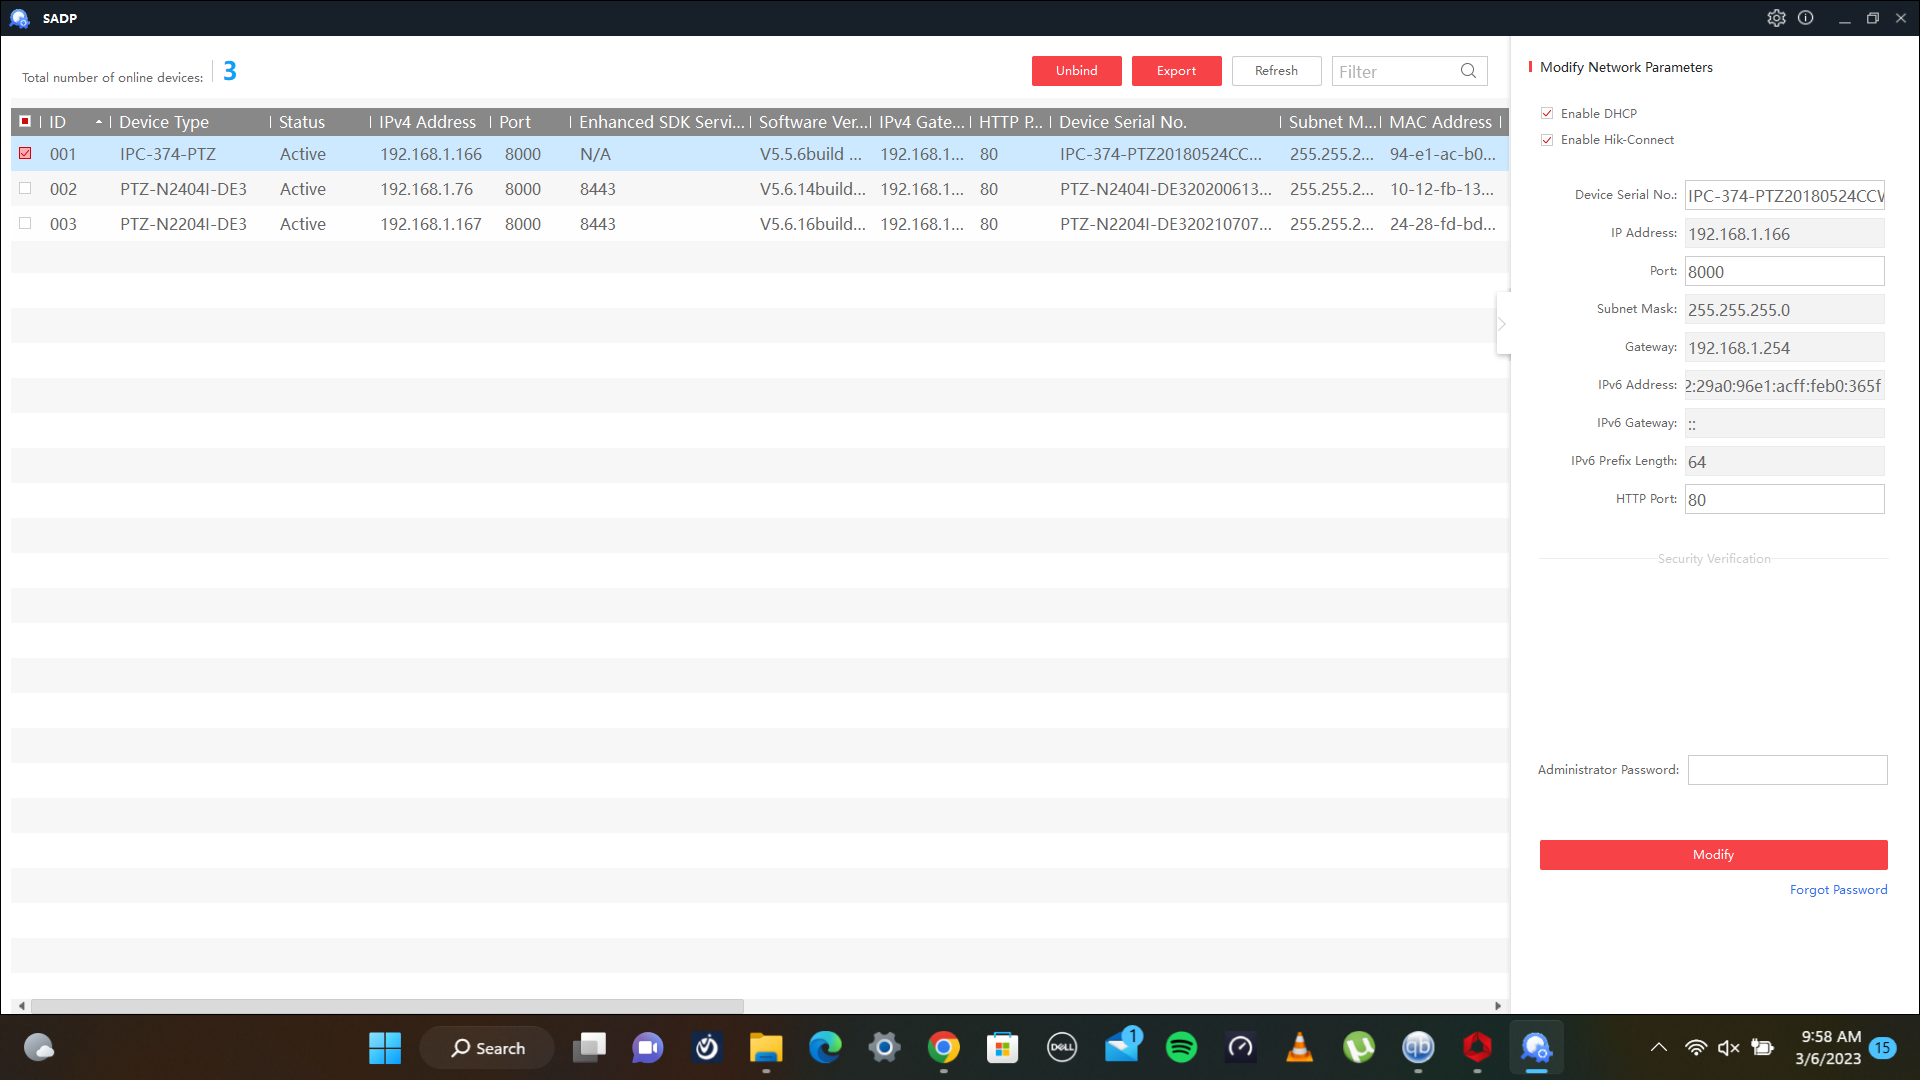
Task: Click the Refresh button above the device list
Action: [x=1276, y=70]
